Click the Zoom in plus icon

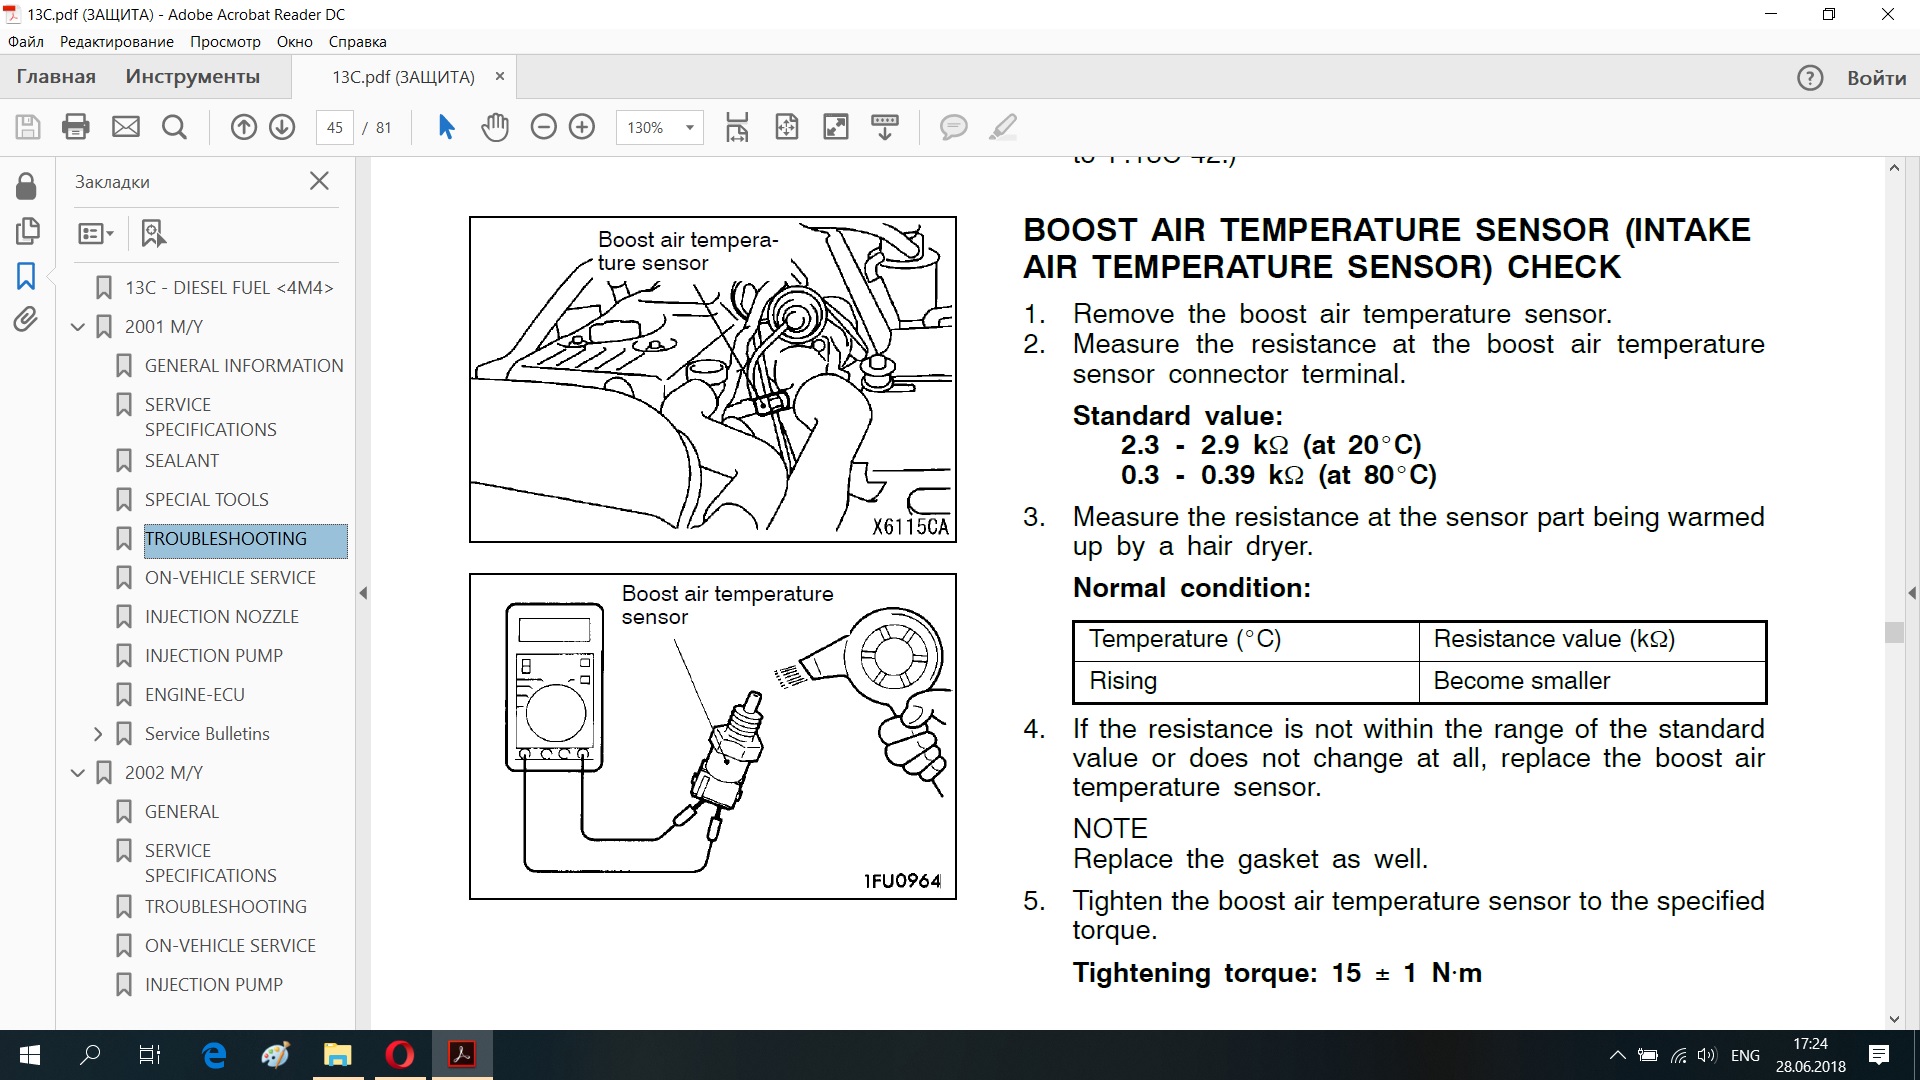582,127
